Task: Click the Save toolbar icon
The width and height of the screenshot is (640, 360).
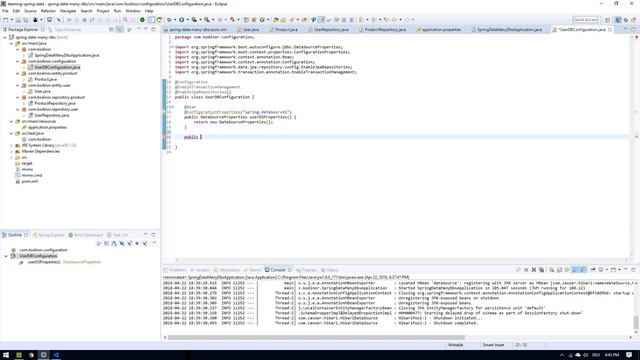Action: pos(18,20)
